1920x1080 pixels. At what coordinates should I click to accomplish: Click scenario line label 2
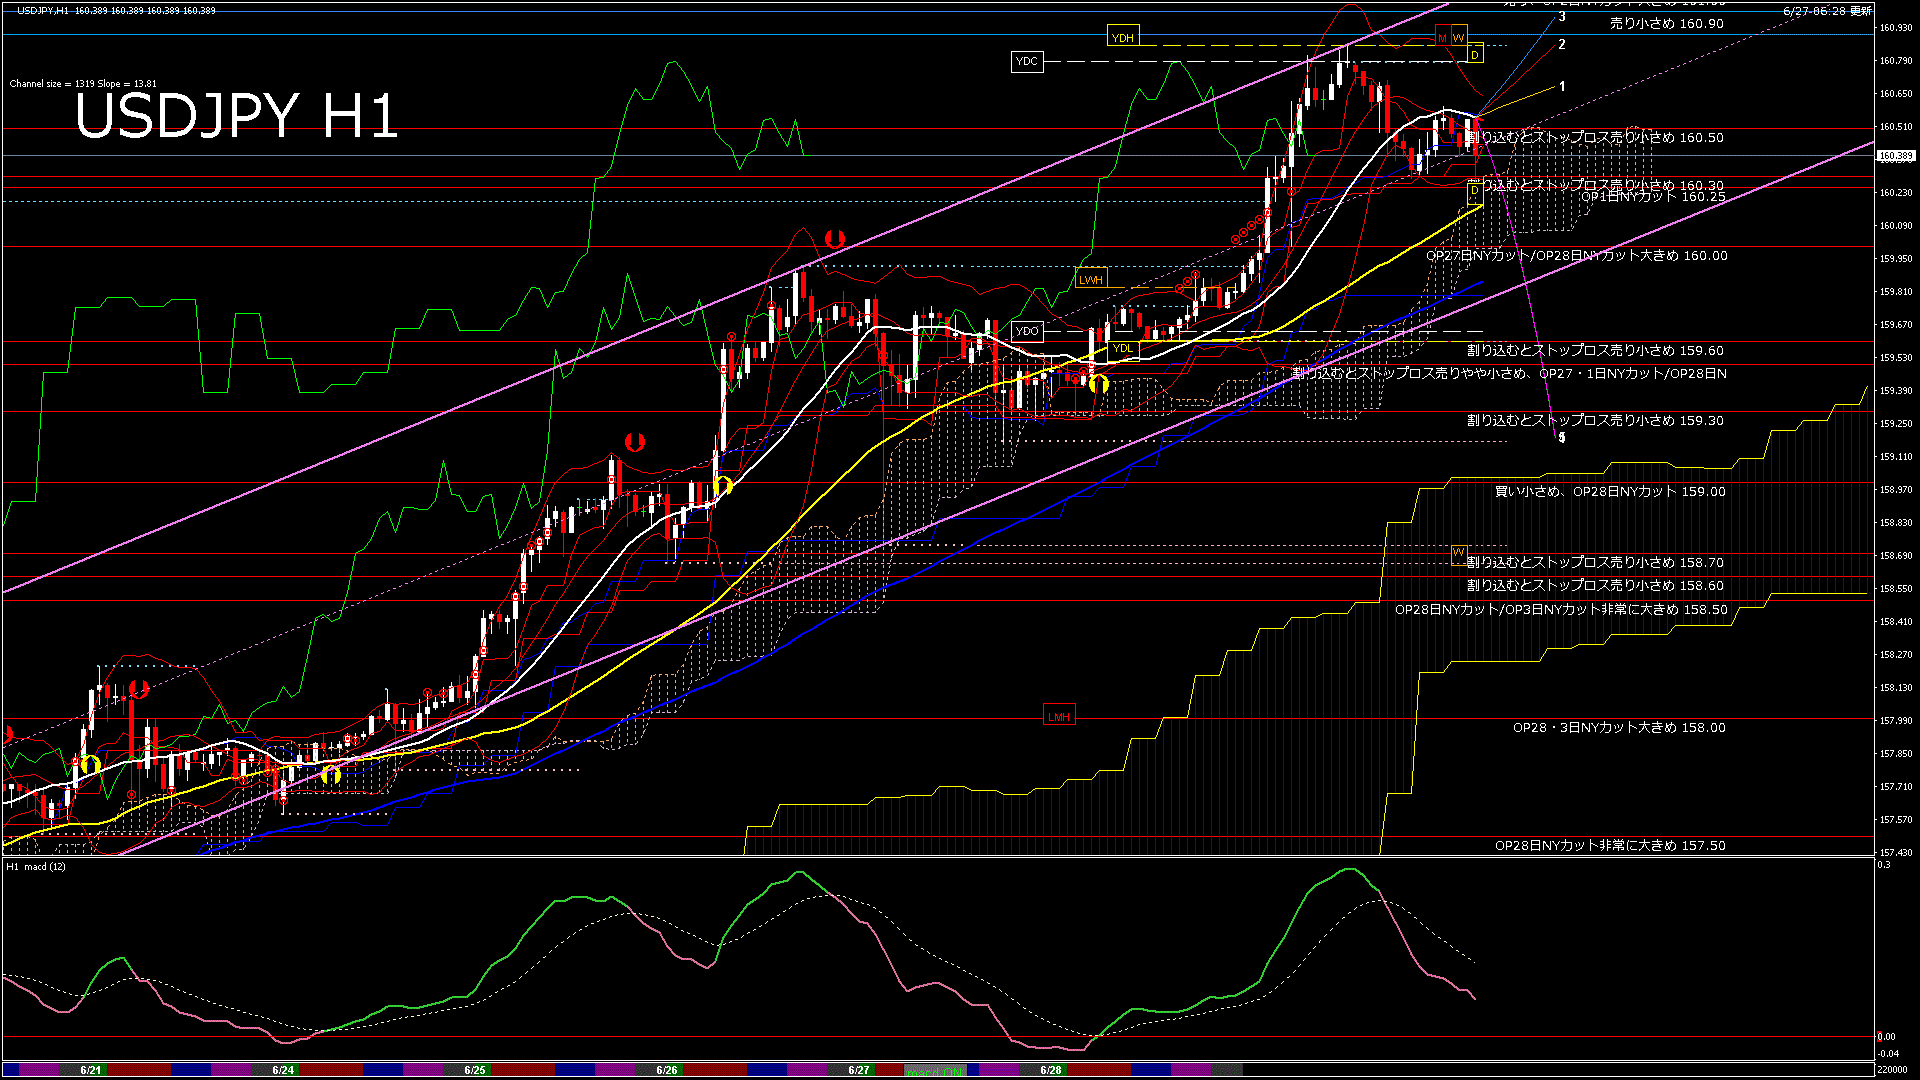[1562, 44]
